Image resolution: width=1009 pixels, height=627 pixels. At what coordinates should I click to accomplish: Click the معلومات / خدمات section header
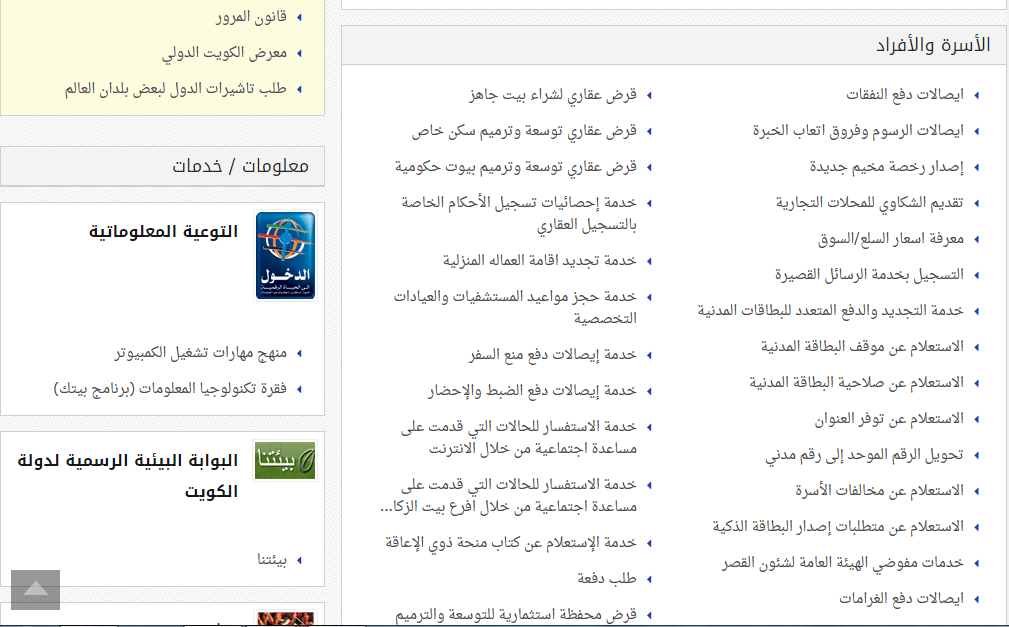[240, 166]
